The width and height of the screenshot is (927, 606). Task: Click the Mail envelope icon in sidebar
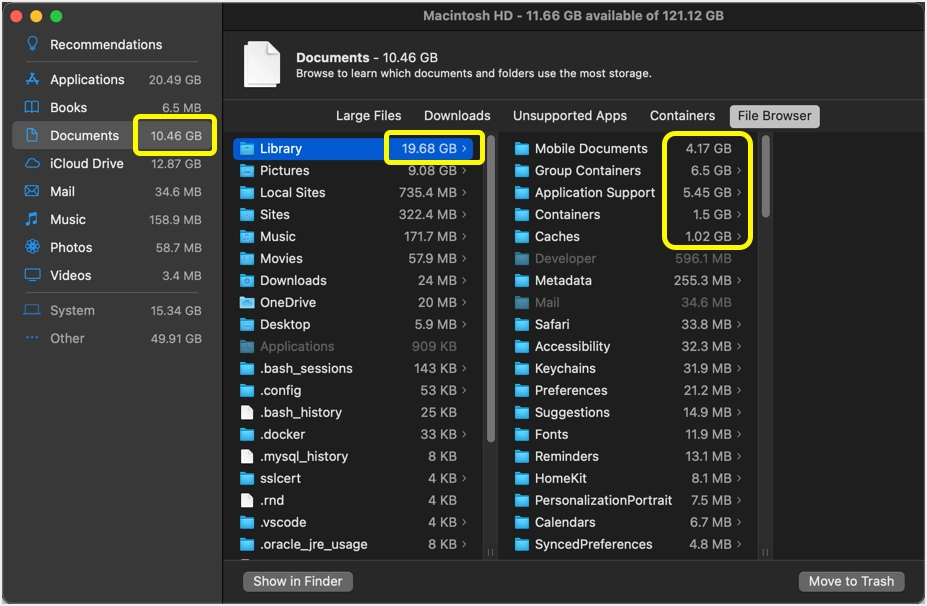[x=32, y=191]
